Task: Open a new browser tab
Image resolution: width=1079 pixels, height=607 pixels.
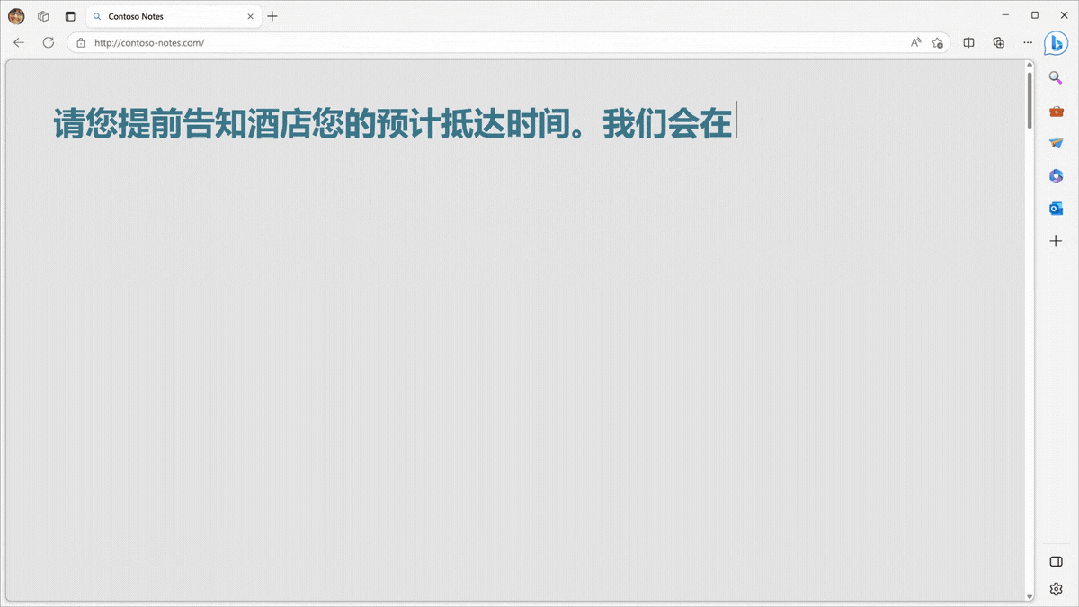Action: pyautogui.click(x=274, y=16)
